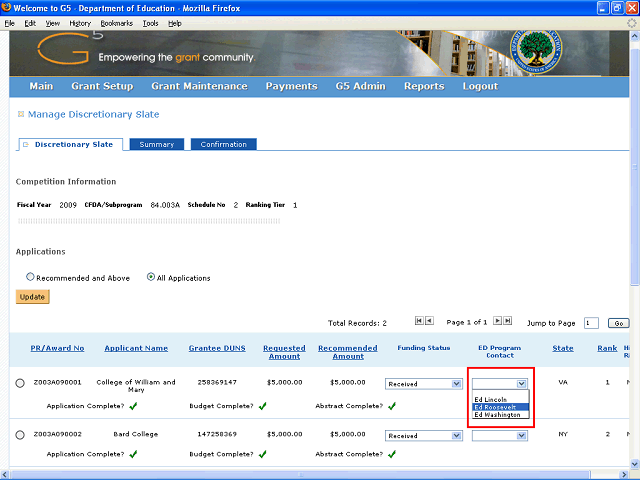Go to the first page of records

point(418,321)
